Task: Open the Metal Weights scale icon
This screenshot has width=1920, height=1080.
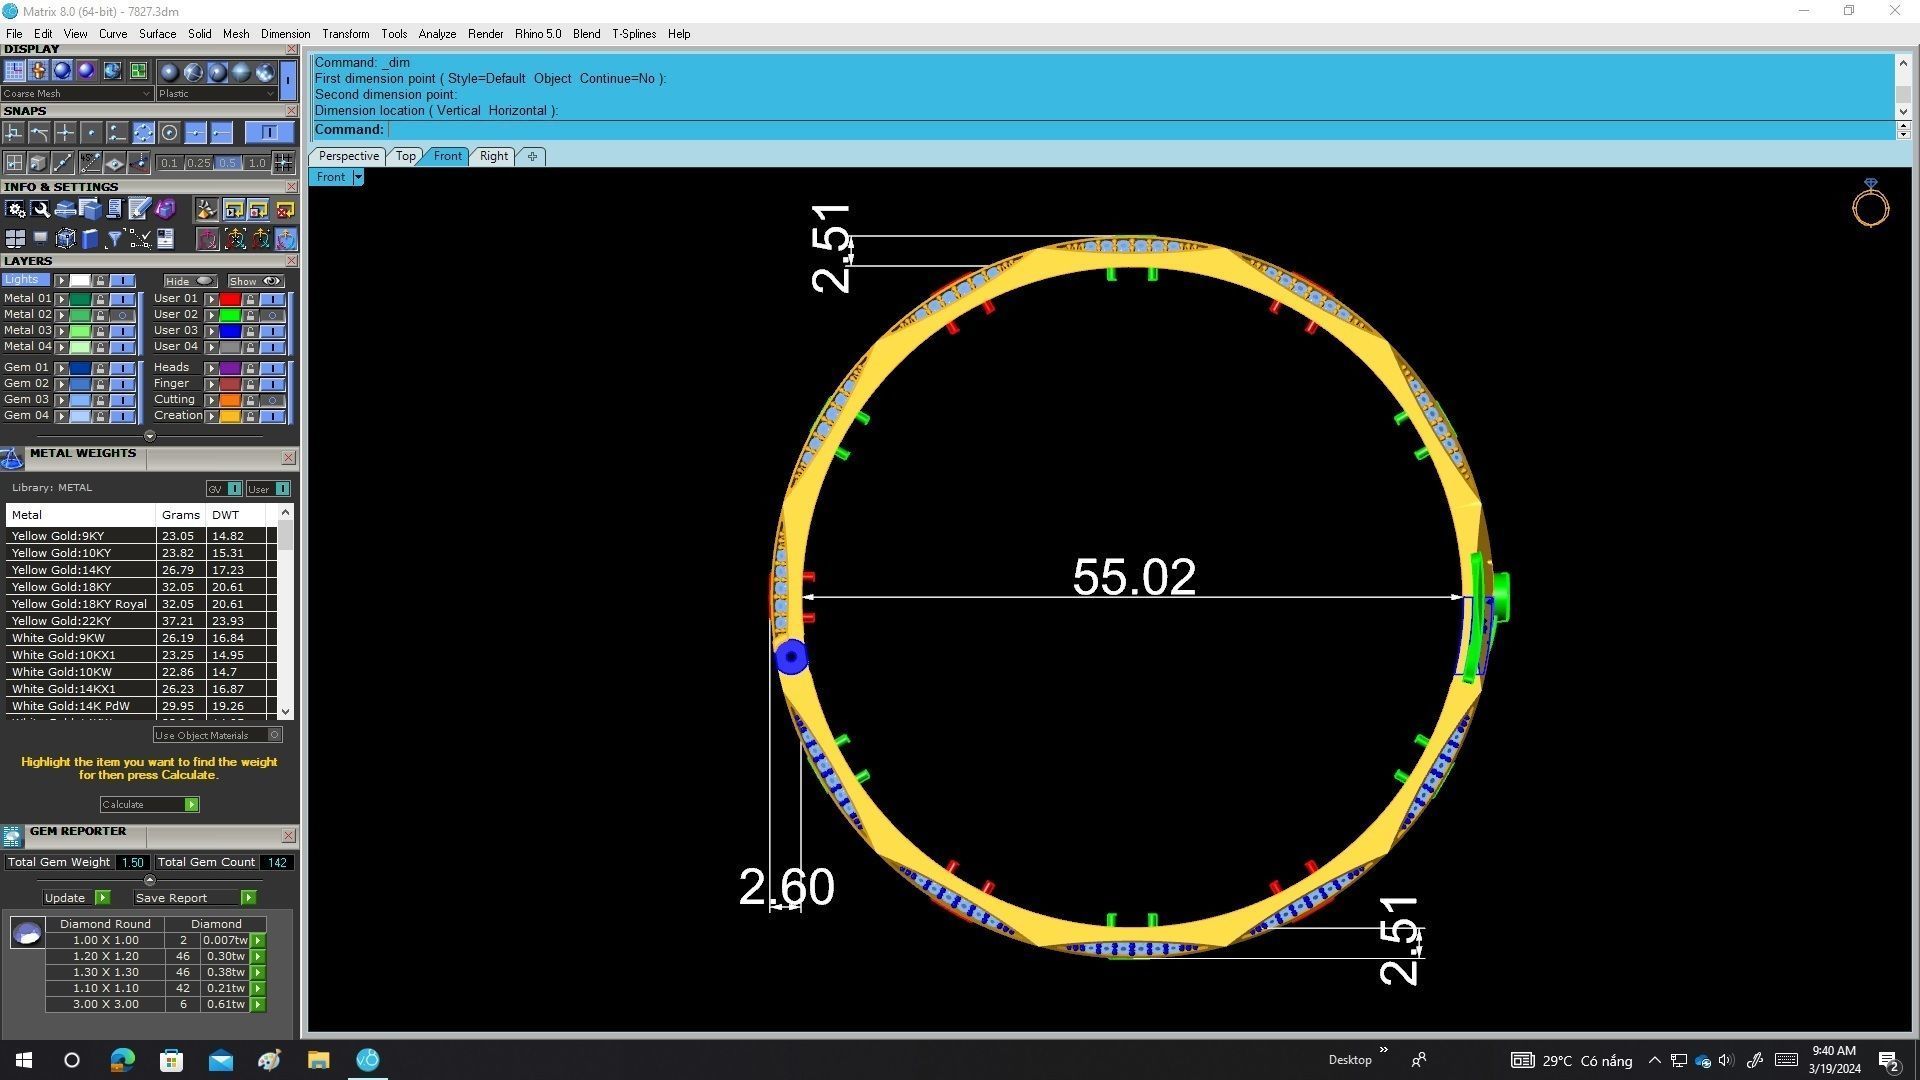Action: [12, 458]
